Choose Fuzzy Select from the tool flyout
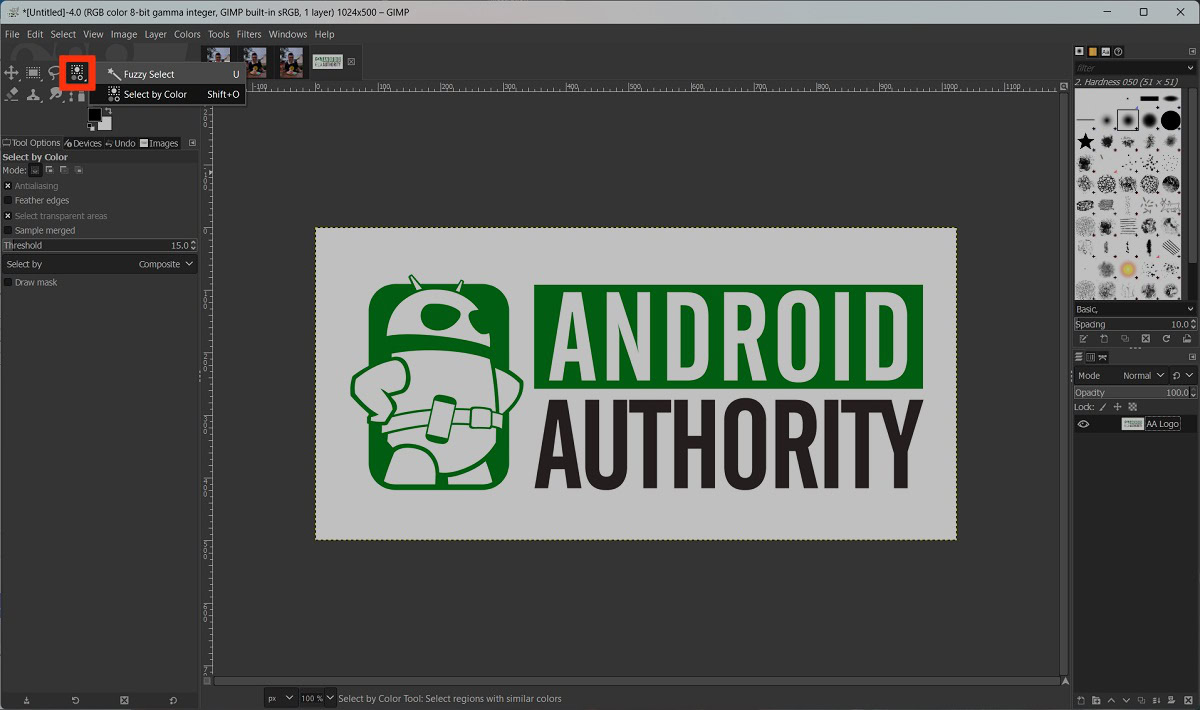The image size is (1200, 710). (x=148, y=75)
